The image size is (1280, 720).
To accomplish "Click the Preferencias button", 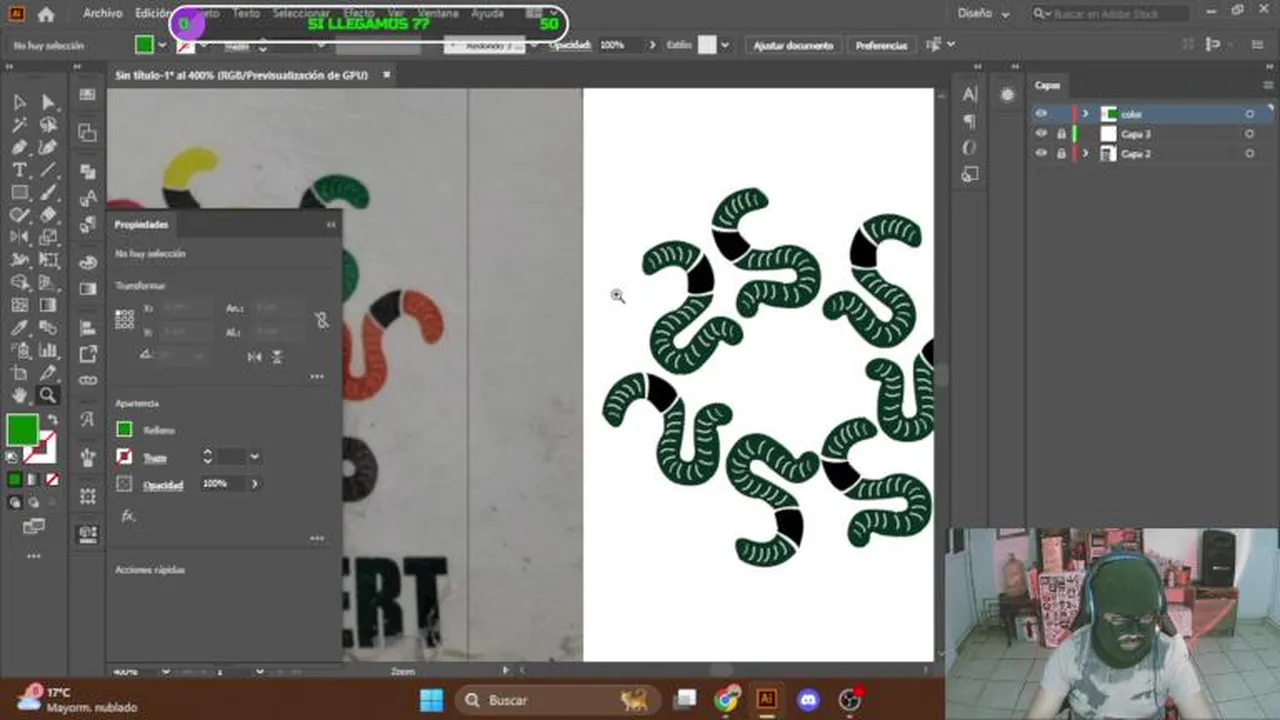I will 881,46.
